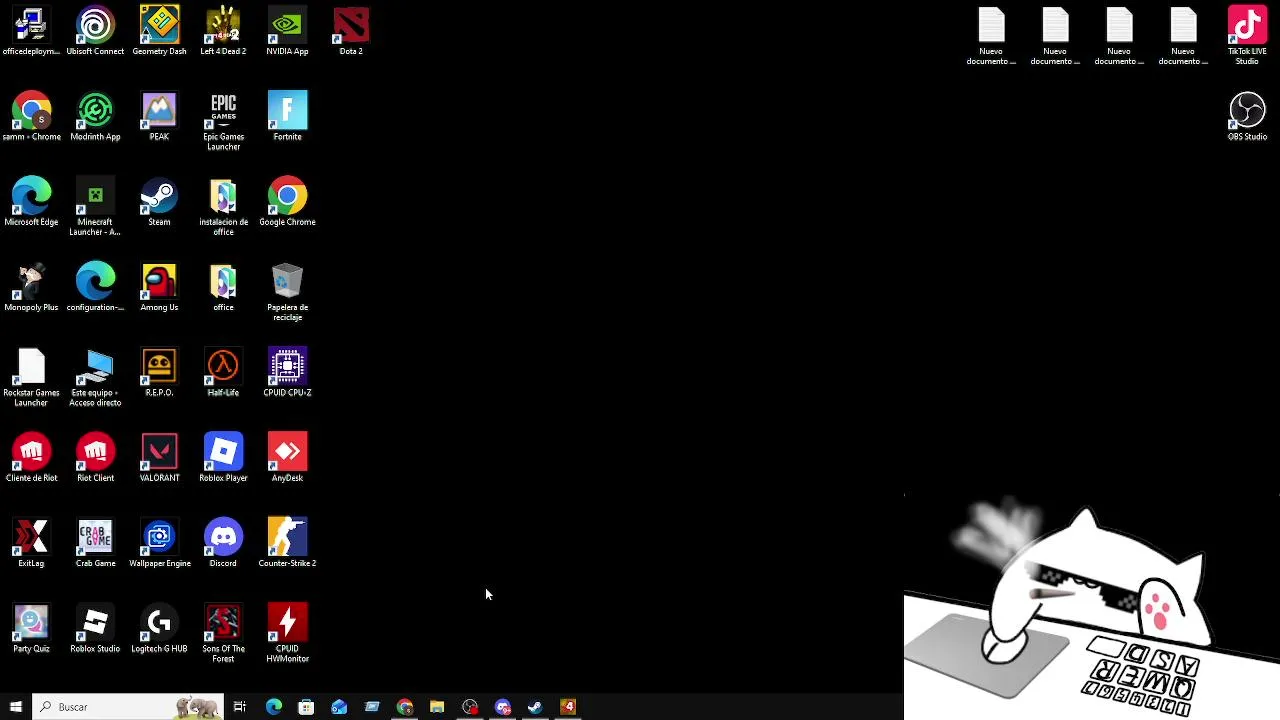The height and width of the screenshot is (720, 1280).
Task: Select the Rockstar Games Launcher desktop icon
Action: (x=31, y=378)
